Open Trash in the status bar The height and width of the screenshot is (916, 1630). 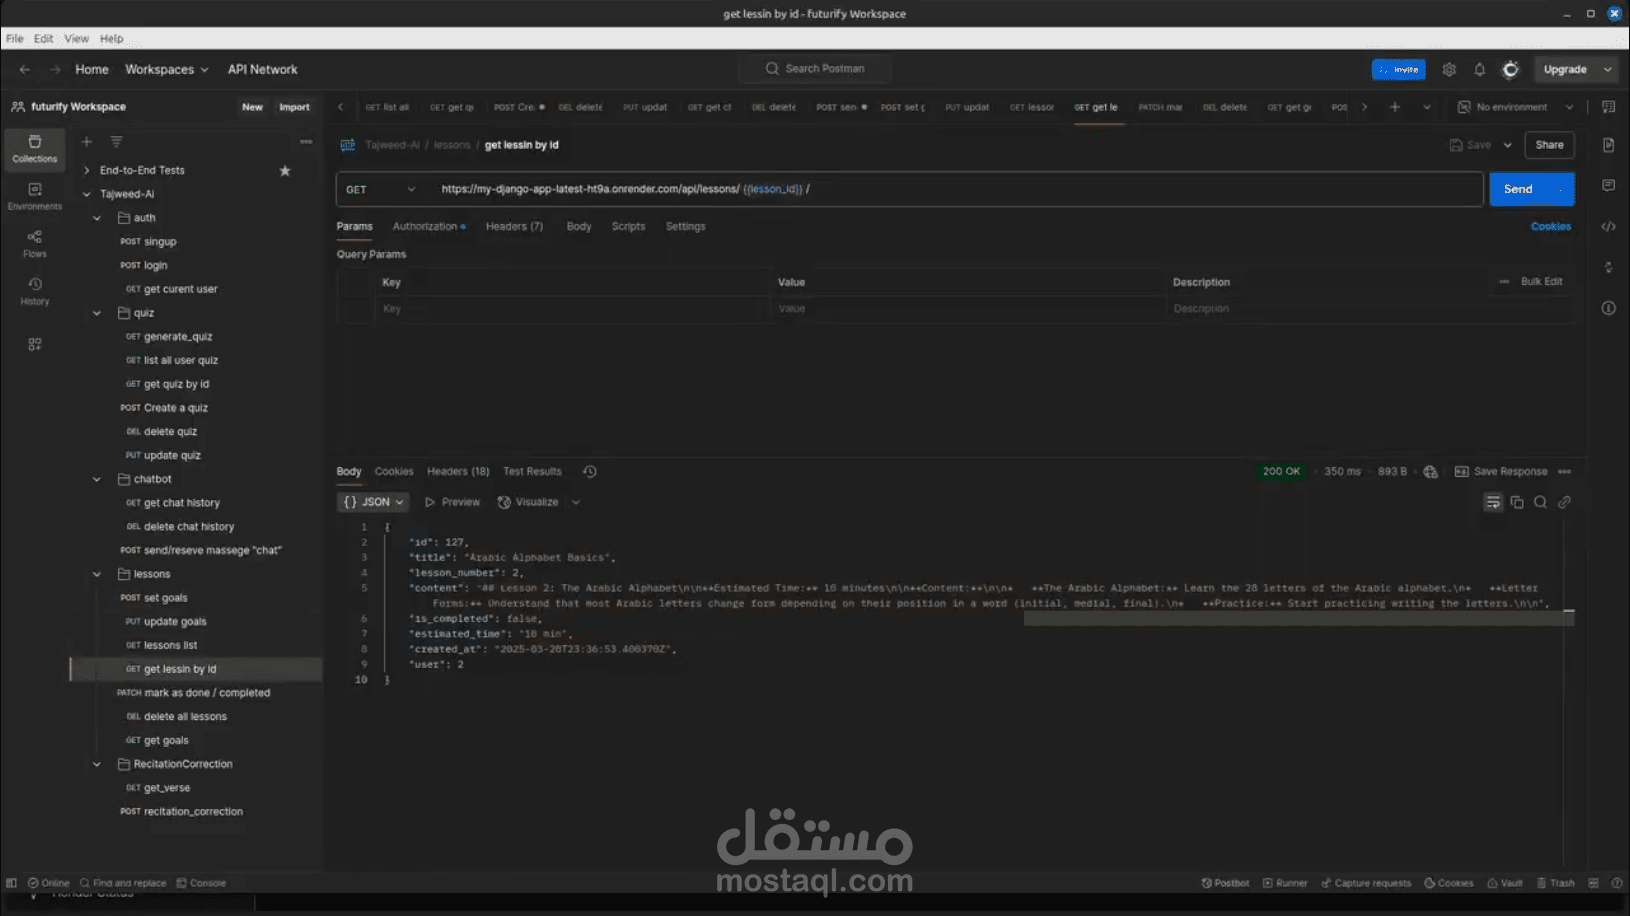[1556, 883]
